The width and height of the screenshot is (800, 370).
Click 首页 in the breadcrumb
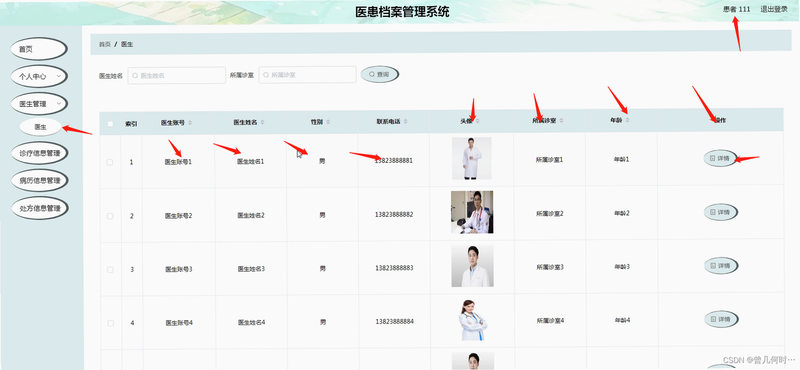point(105,44)
